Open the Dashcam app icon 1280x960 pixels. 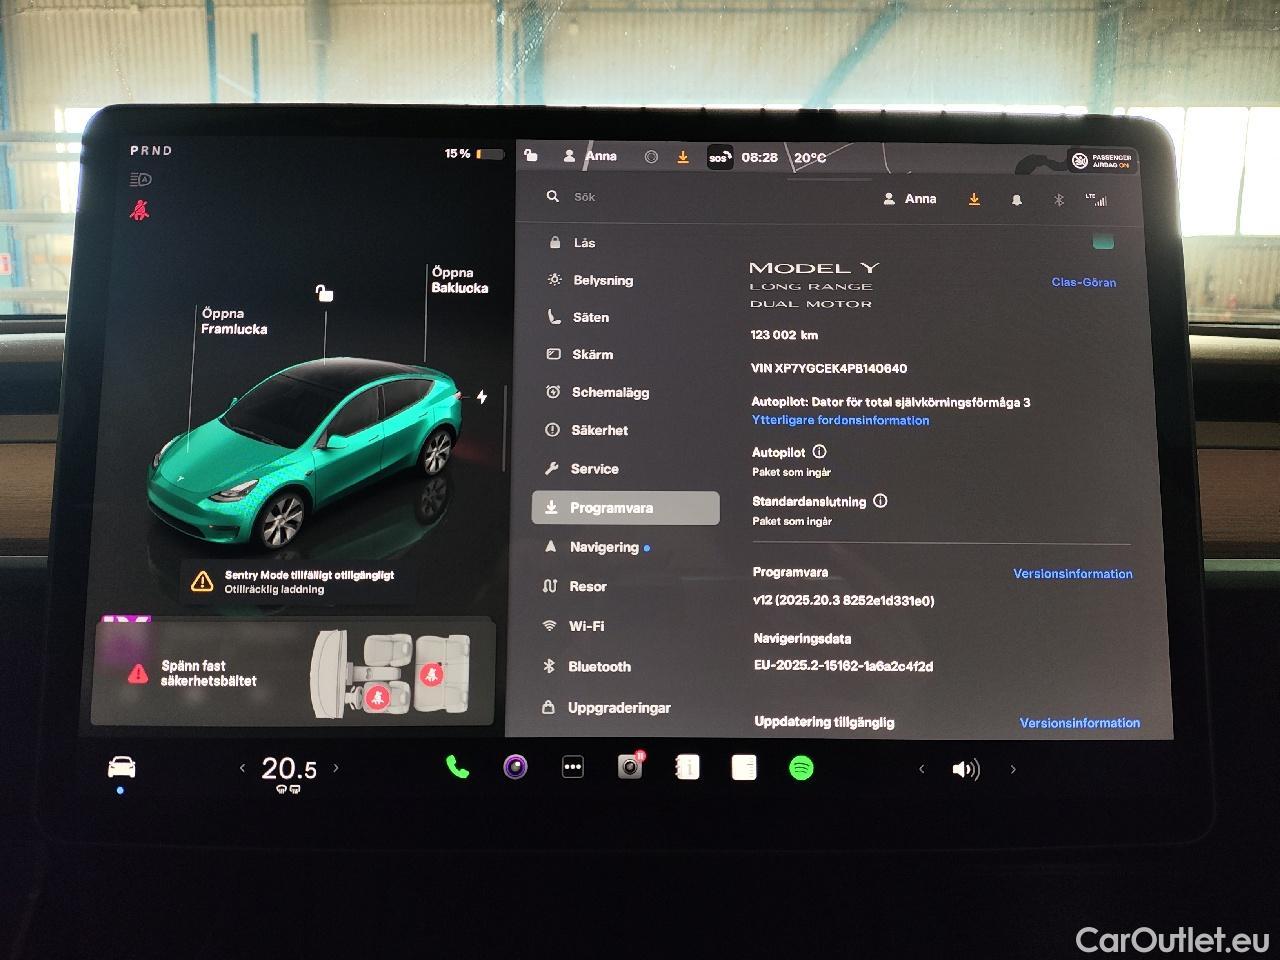[x=630, y=767]
